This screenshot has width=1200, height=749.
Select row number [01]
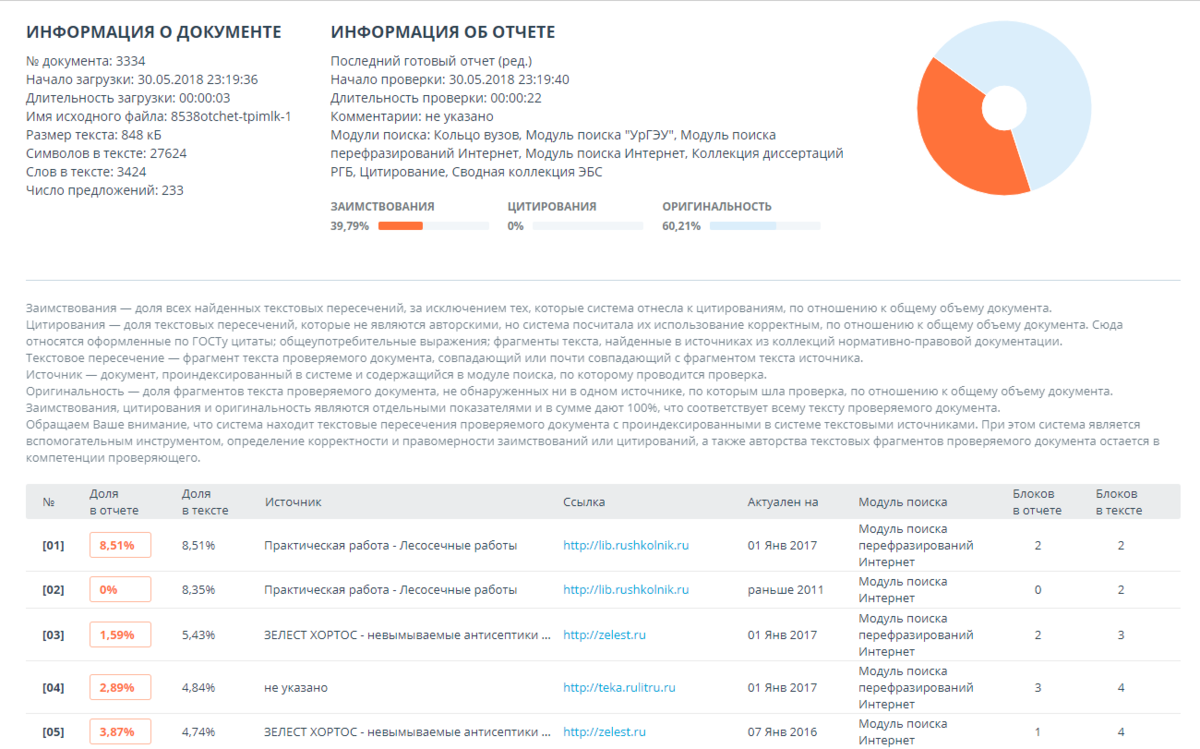53,545
